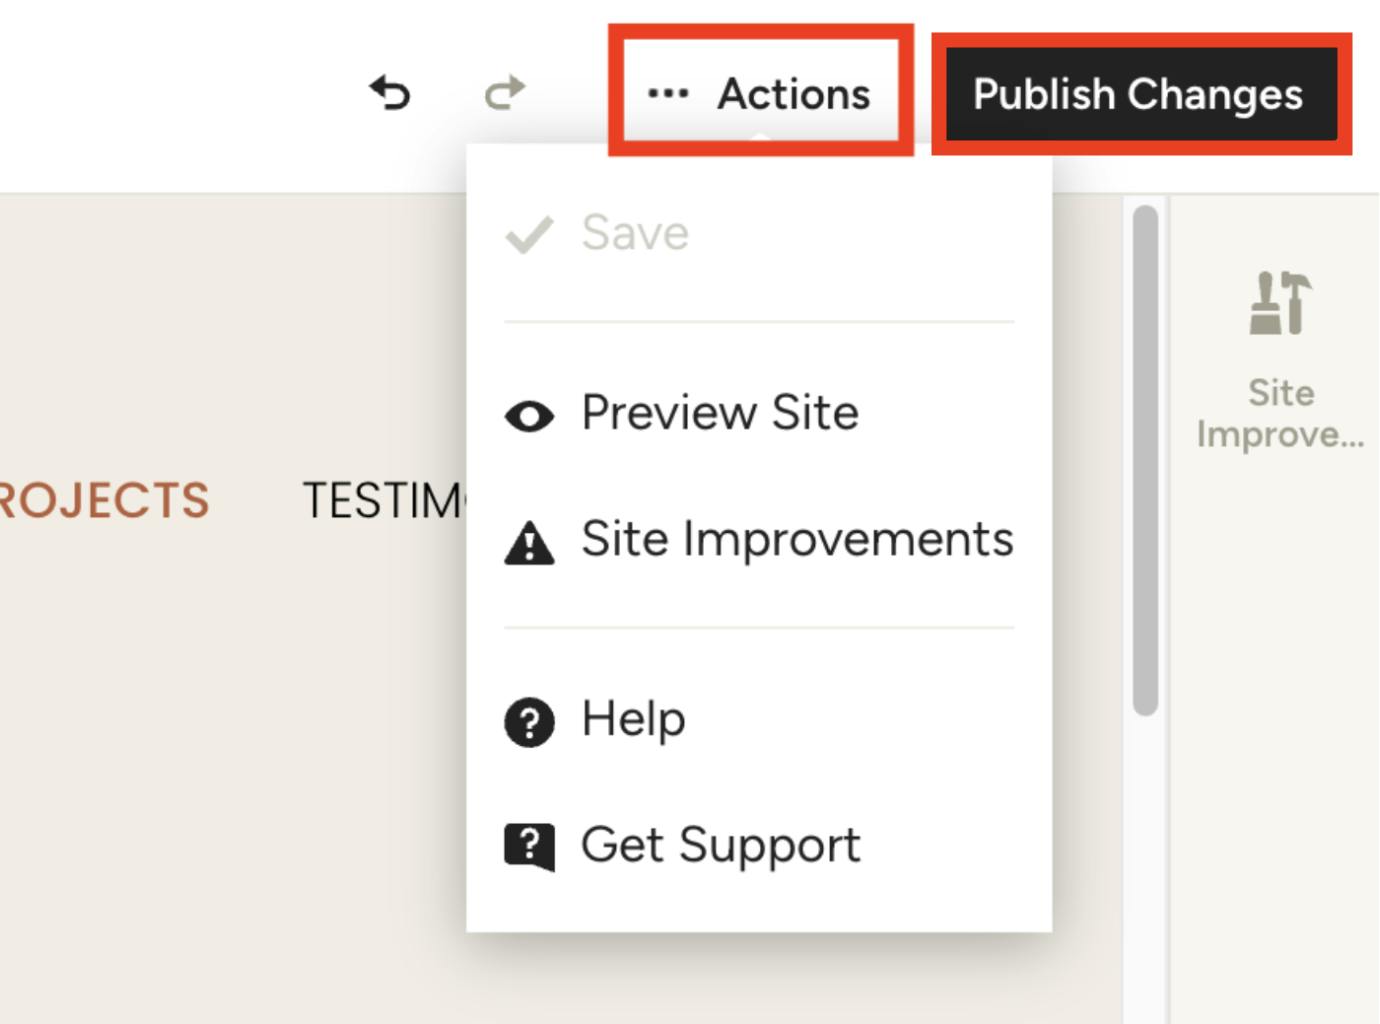Click the checkmark icon next to Save
This screenshot has width=1380, height=1024.
point(529,235)
